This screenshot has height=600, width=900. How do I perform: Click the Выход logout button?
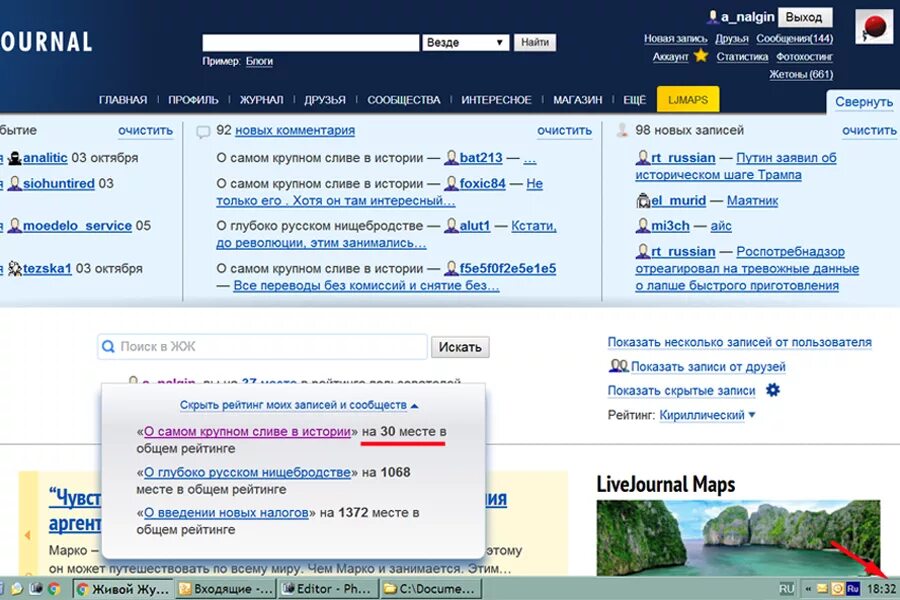pyautogui.click(x=804, y=17)
